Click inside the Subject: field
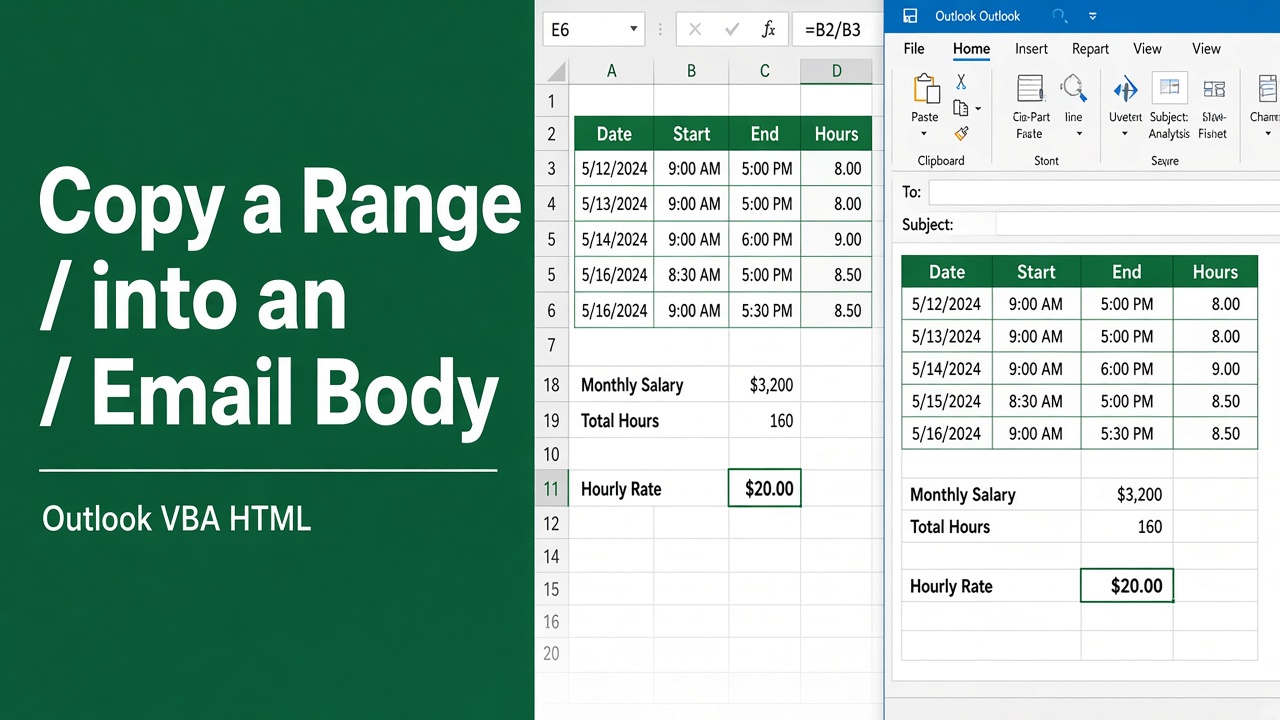The height and width of the screenshot is (720, 1280). pos(1138,224)
